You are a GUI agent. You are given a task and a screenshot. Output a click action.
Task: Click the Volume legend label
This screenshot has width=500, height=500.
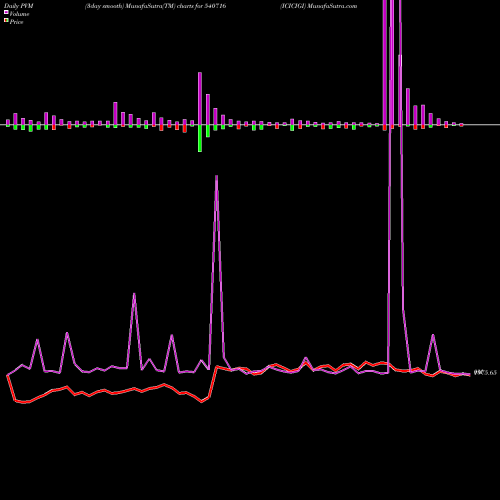pos(19,14)
